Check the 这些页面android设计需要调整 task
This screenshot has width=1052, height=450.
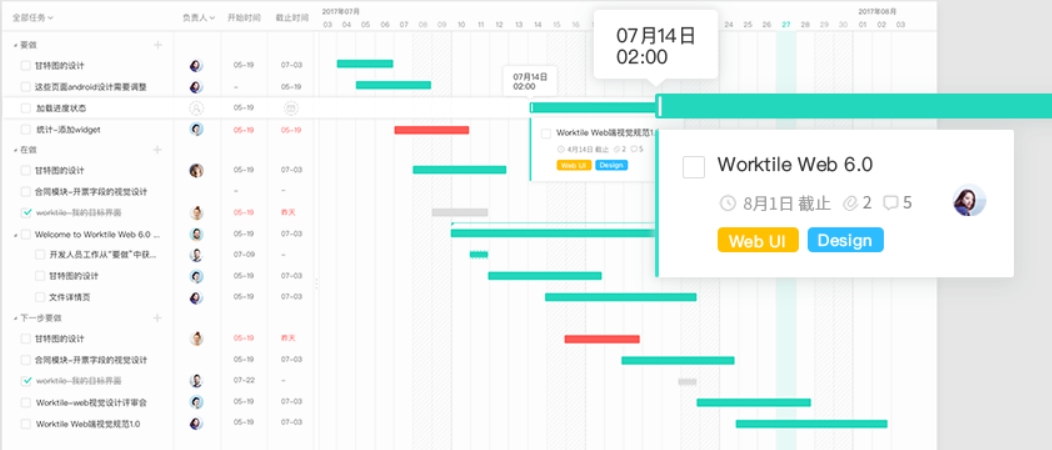[x=25, y=87]
